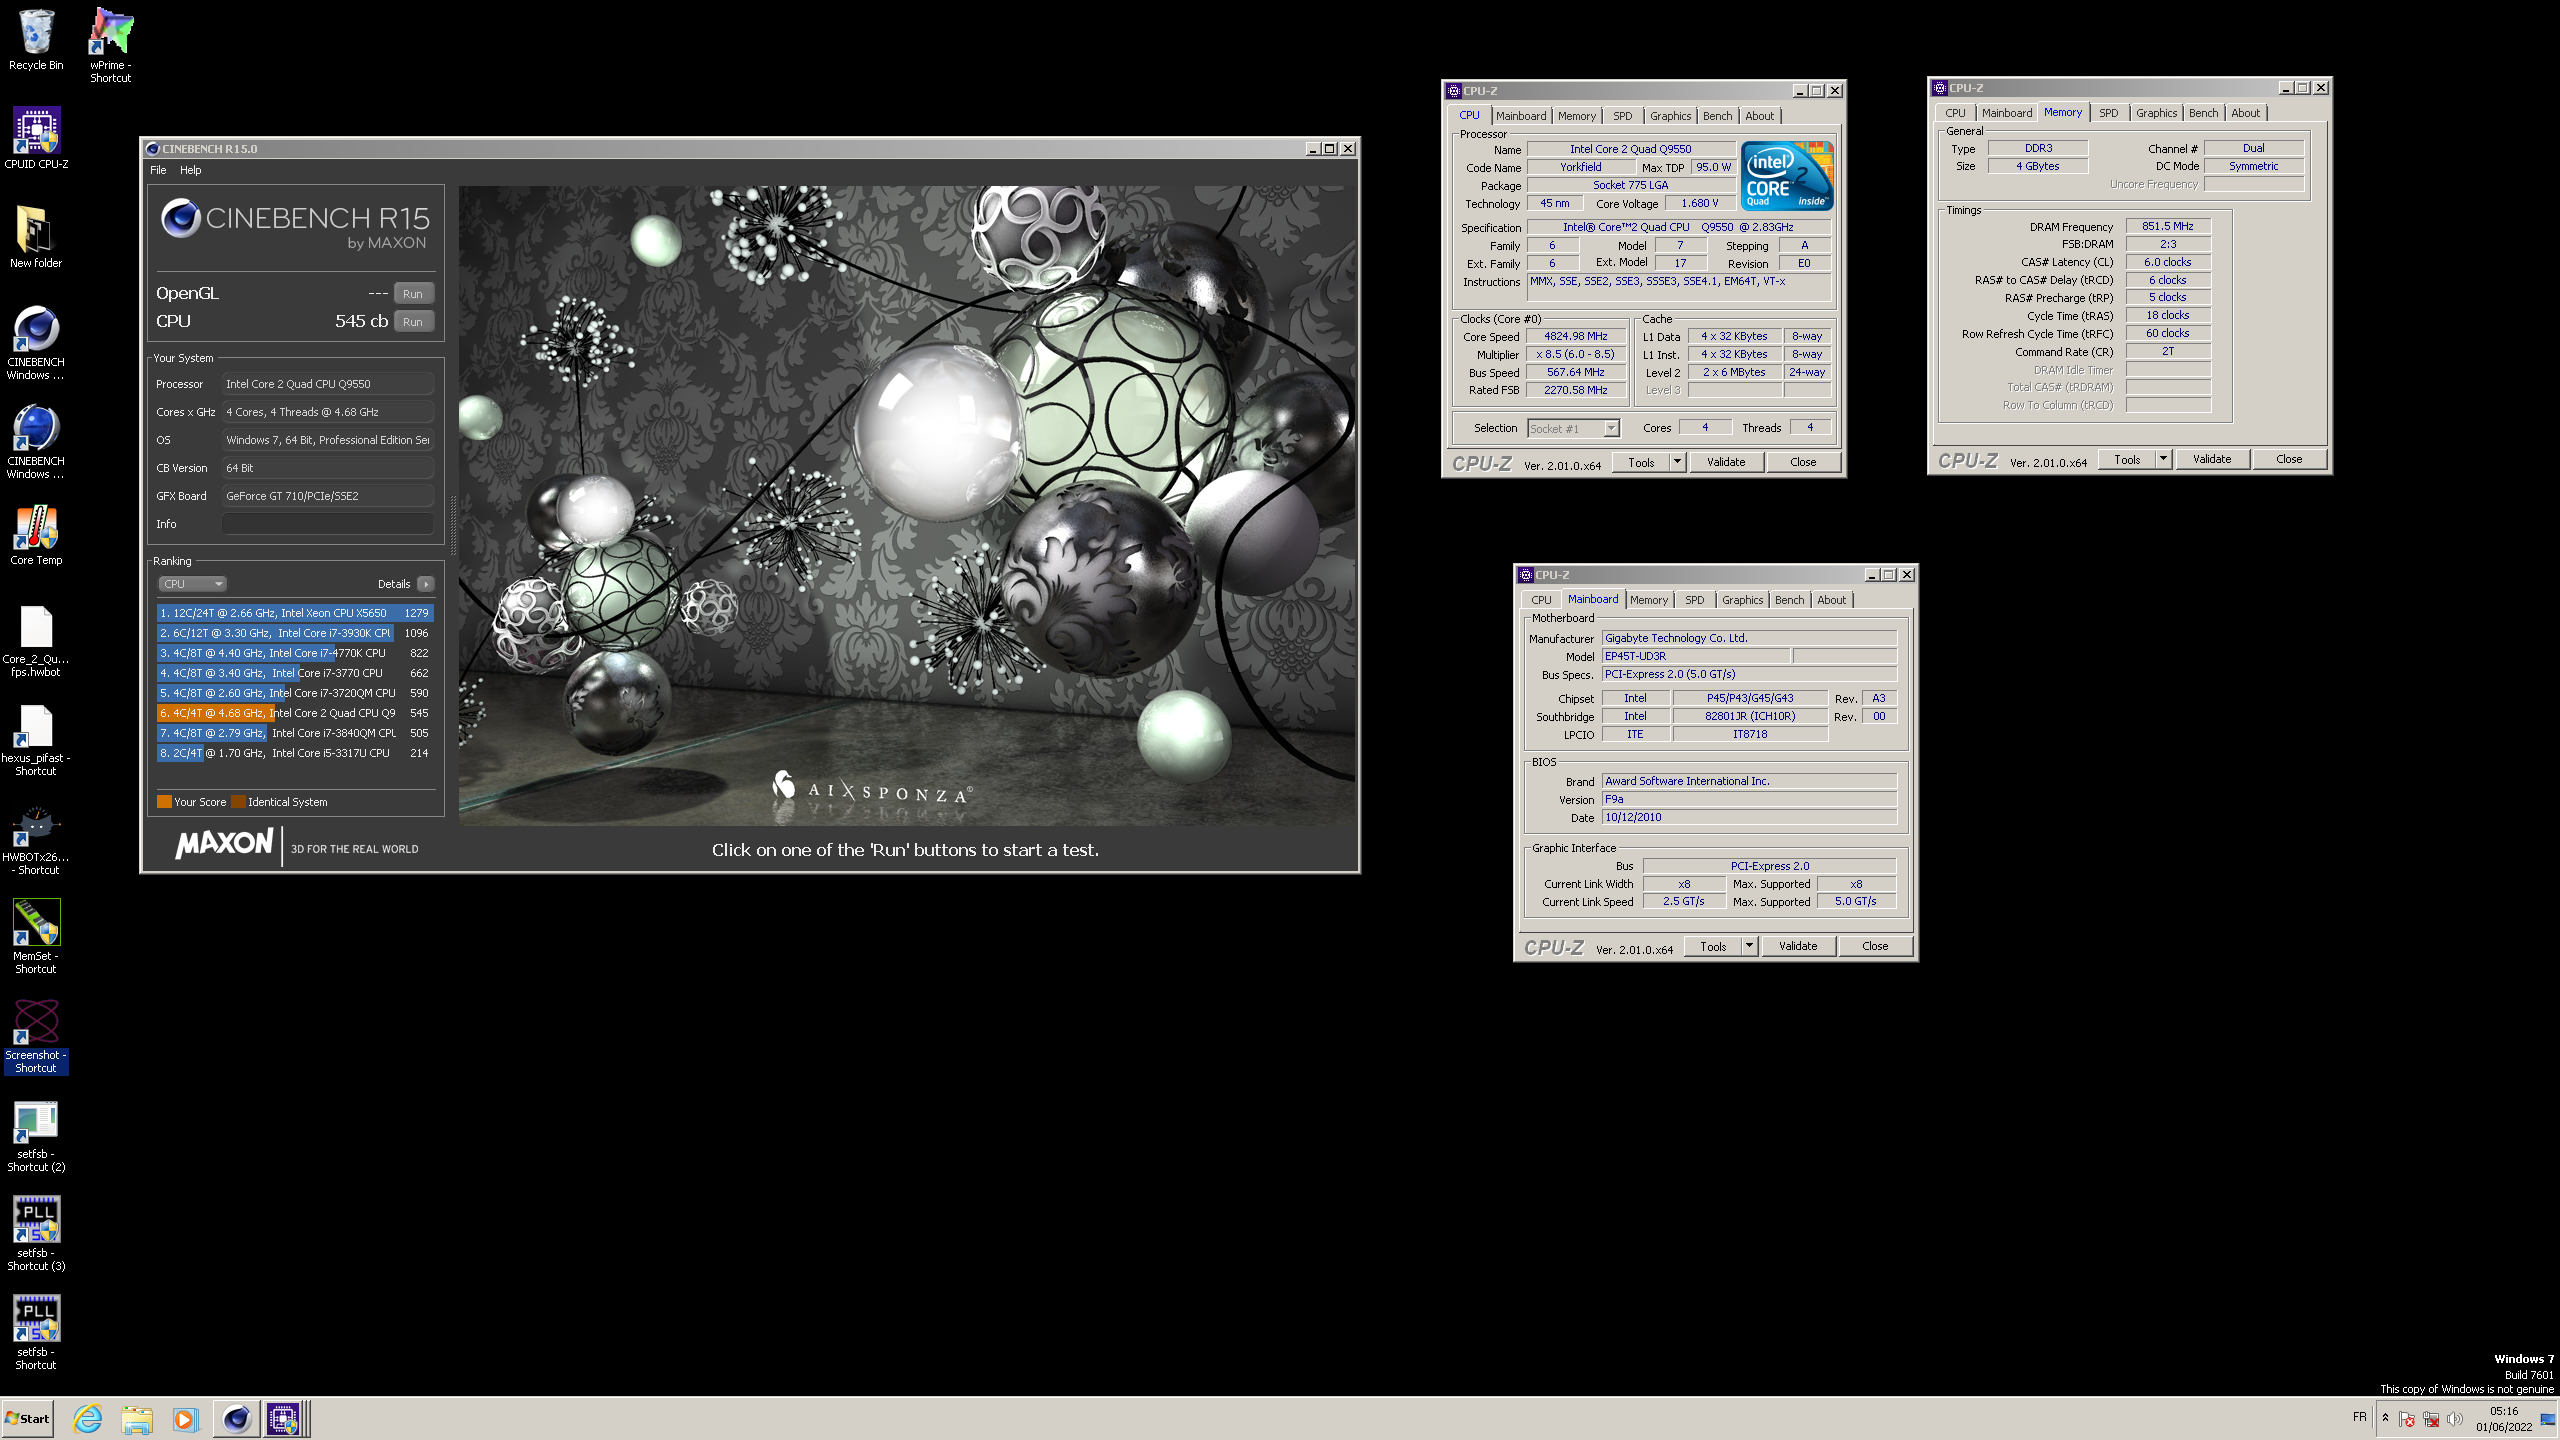Open the MemSet shortcut icon
The width and height of the screenshot is (2560, 1440).
point(36,937)
